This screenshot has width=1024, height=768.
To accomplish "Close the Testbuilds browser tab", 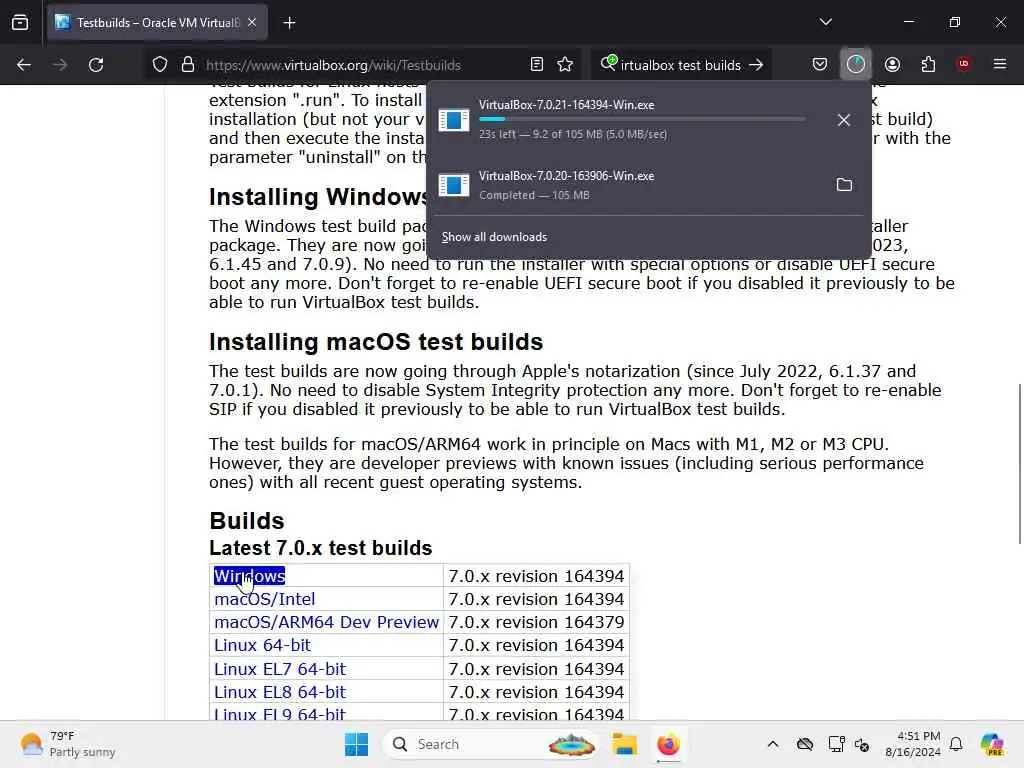I will click(252, 22).
